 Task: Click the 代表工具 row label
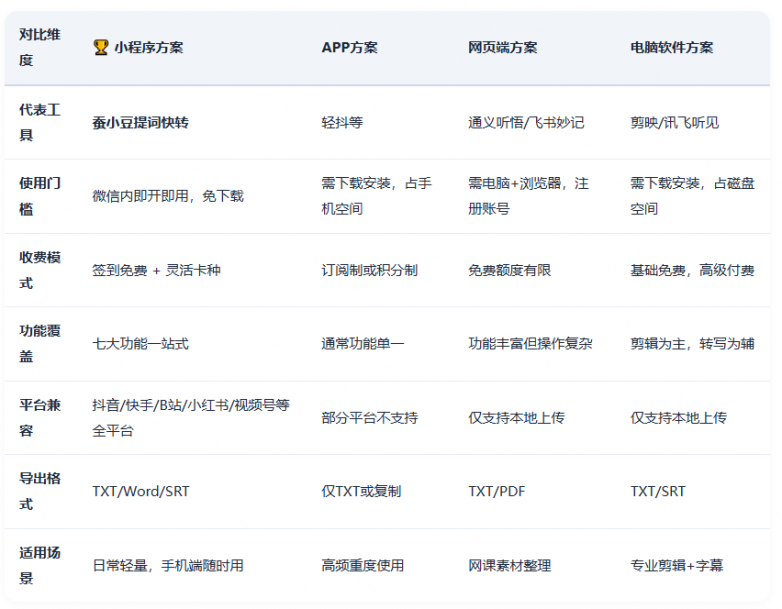click(40, 122)
